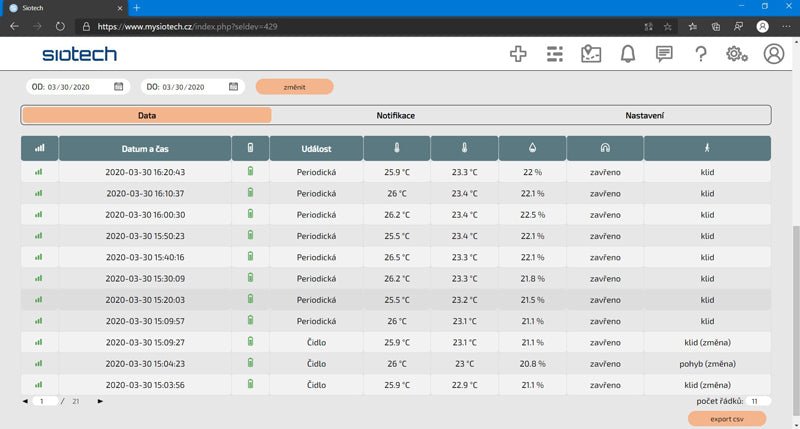Switch to the Notifikace tab

point(395,115)
